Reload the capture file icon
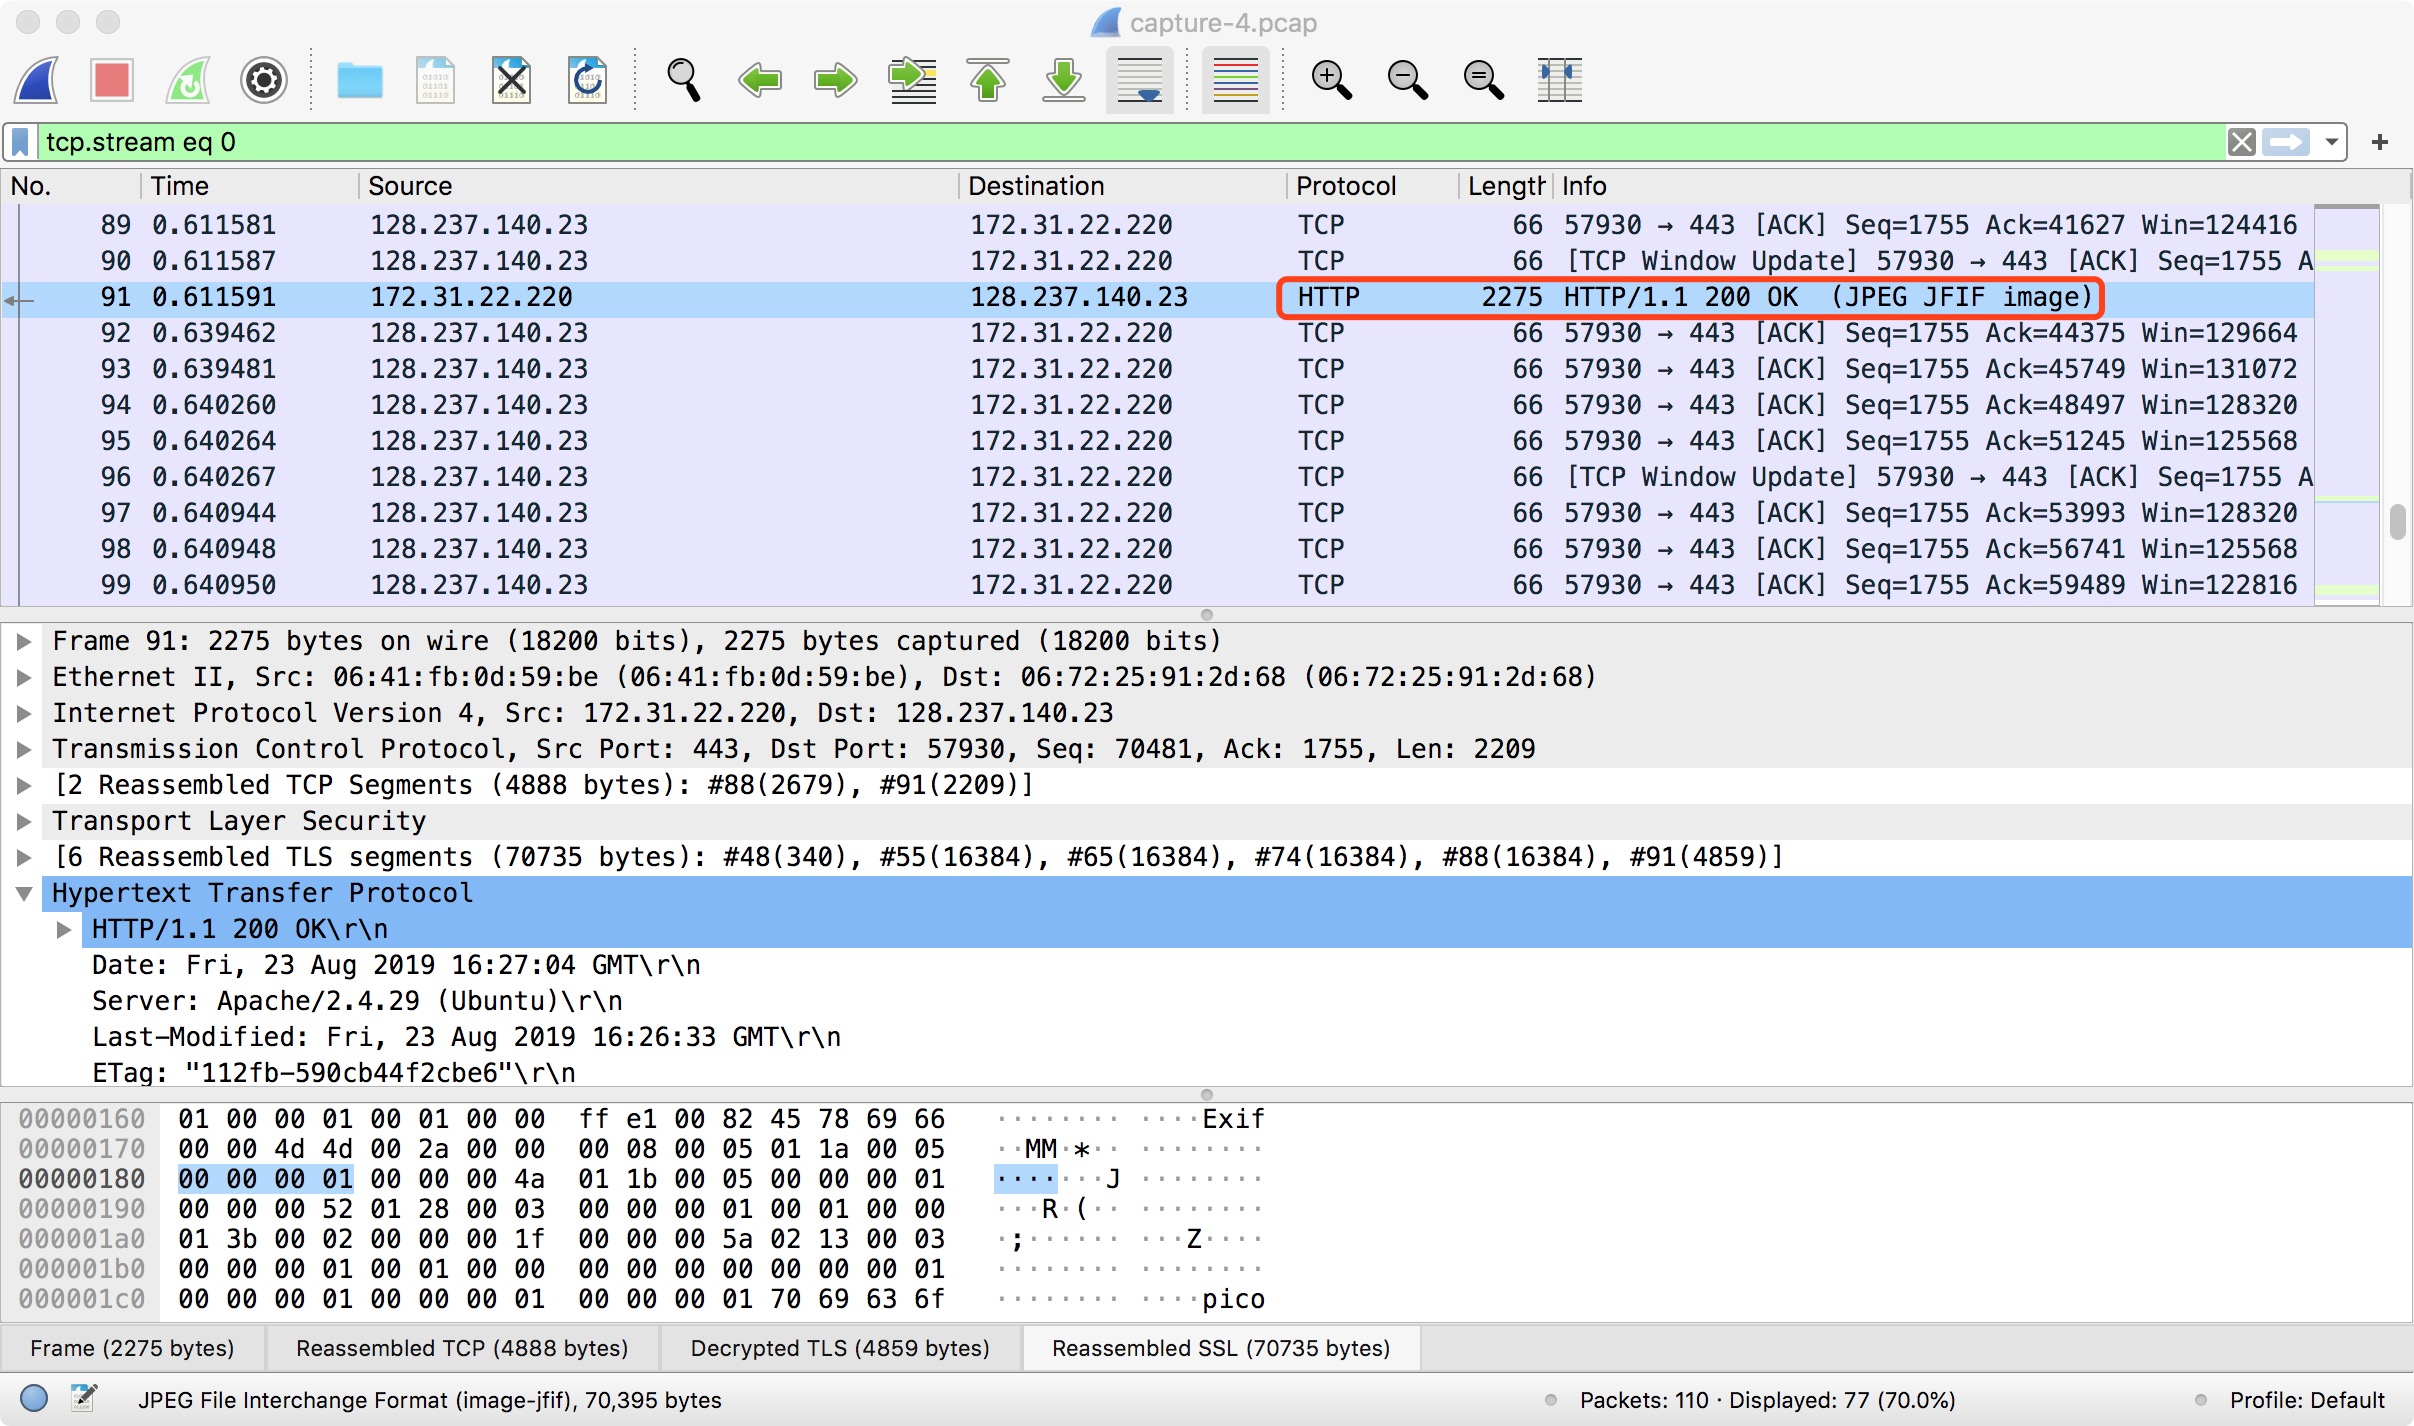2414x1426 pixels. 587,80
